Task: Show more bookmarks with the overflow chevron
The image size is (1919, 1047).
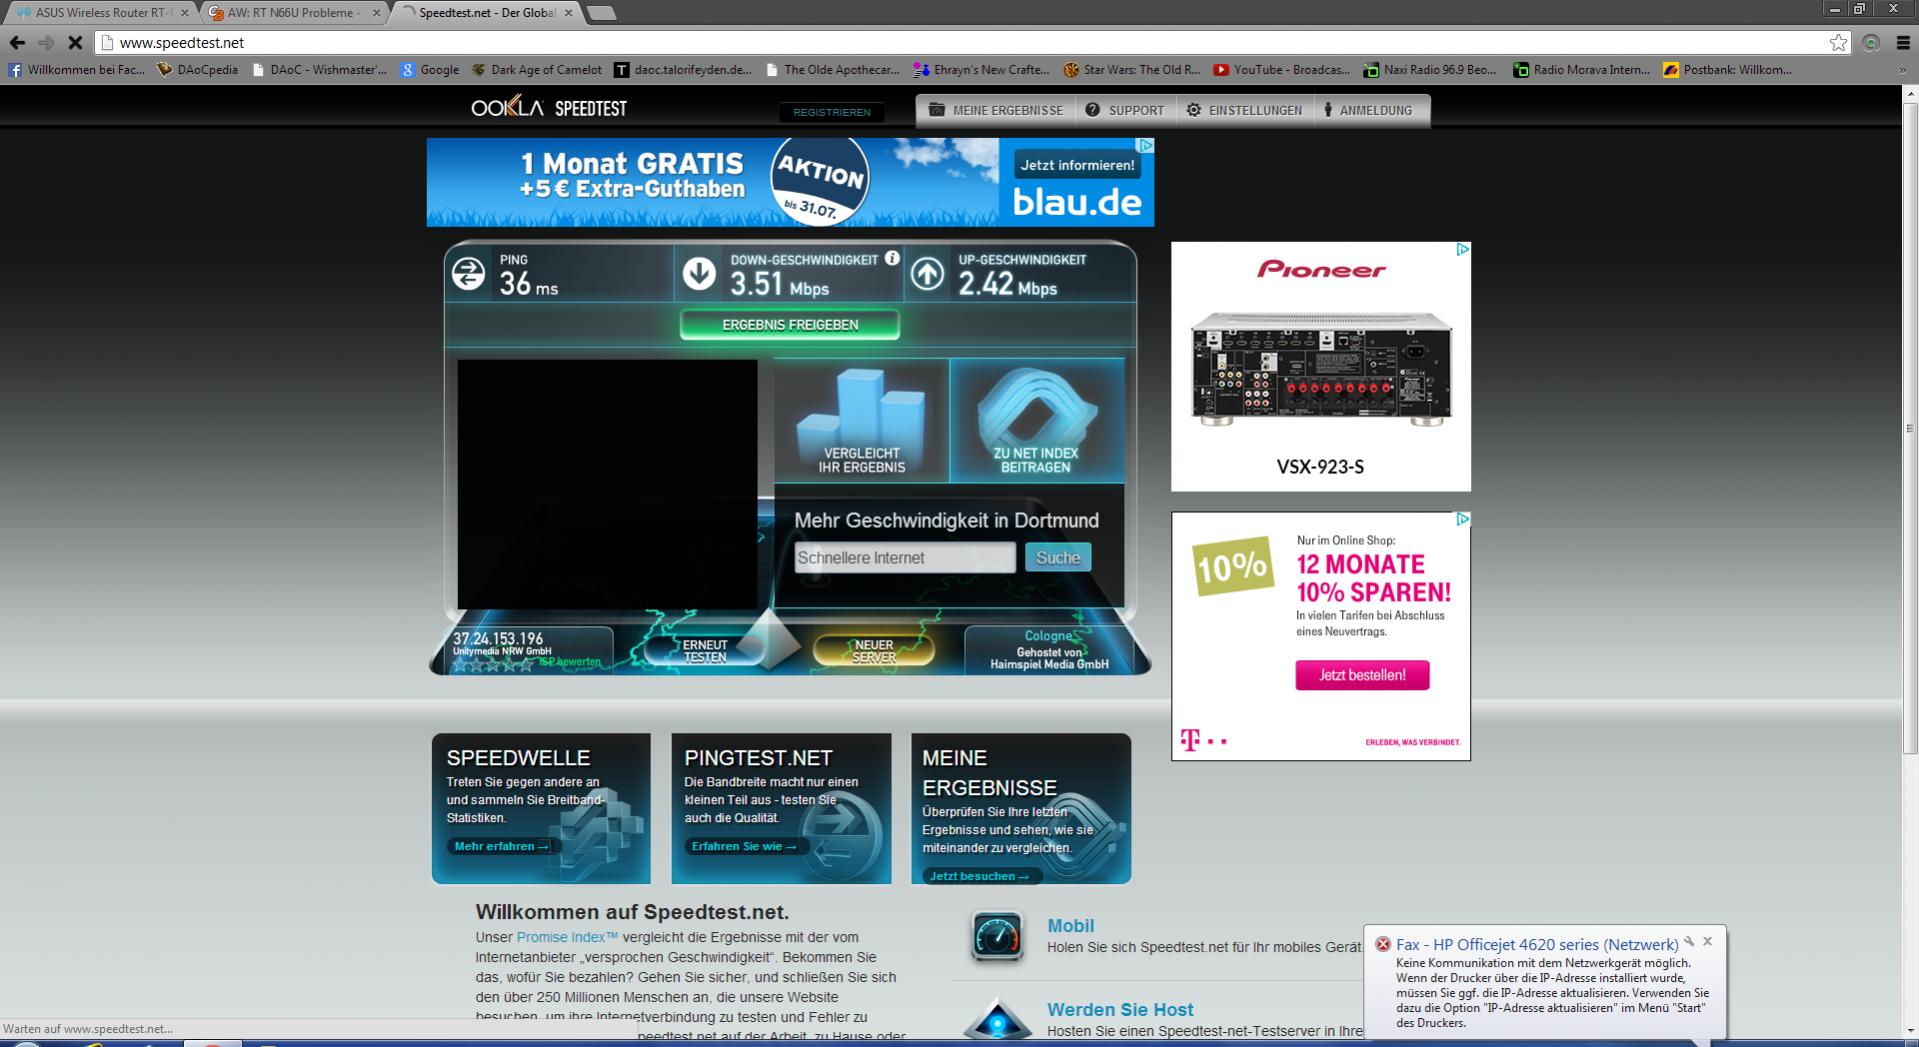Action: coord(1903,70)
